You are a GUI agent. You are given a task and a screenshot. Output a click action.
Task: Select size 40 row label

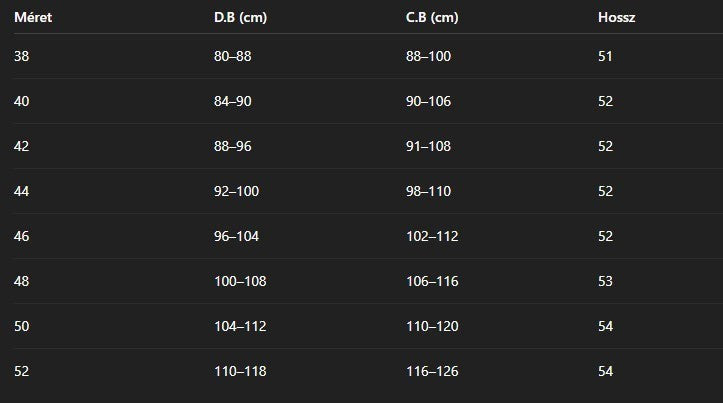pyautogui.click(x=22, y=101)
